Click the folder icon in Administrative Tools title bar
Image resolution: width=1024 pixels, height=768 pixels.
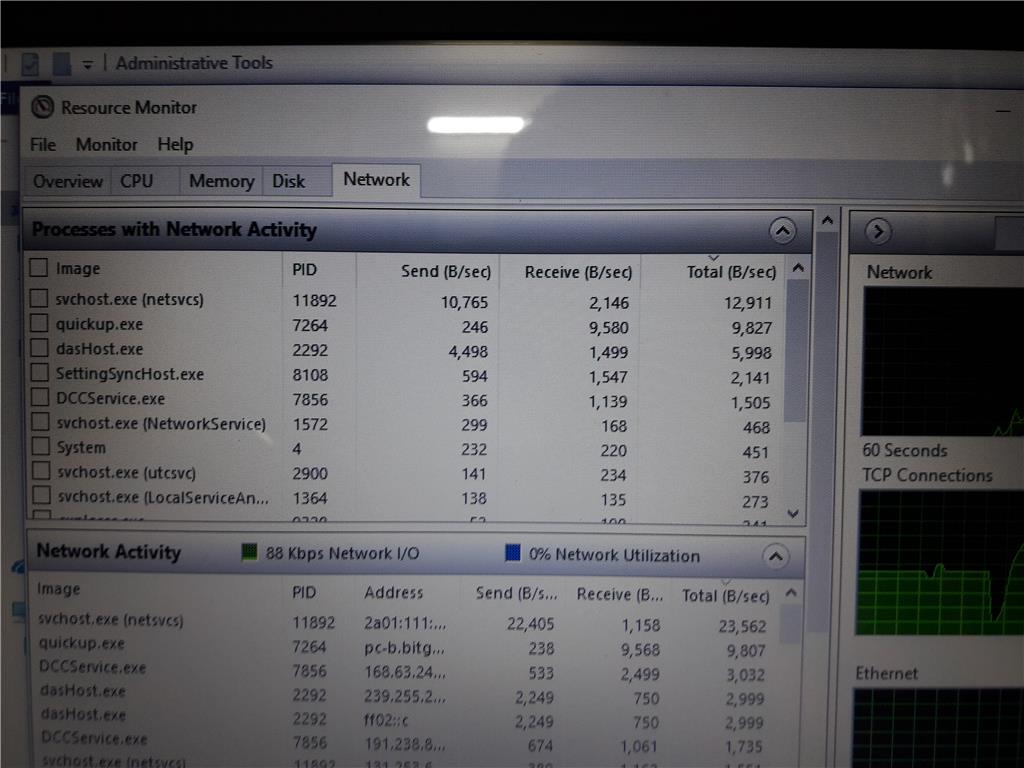coord(61,64)
